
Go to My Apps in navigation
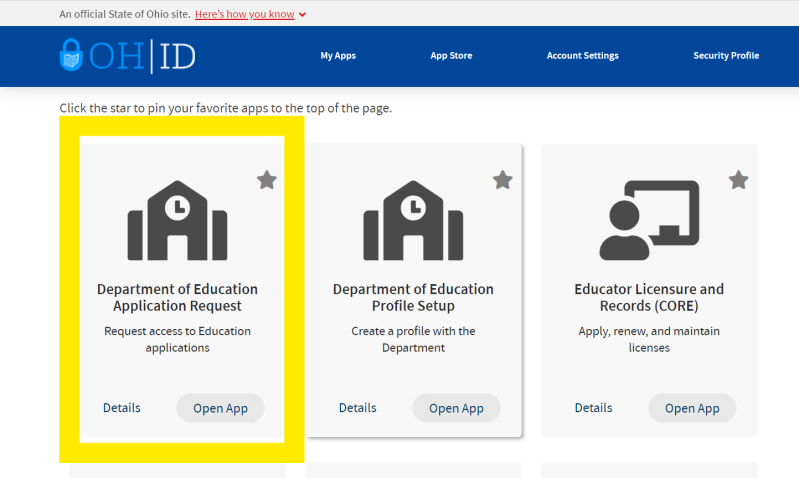(338, 56)
